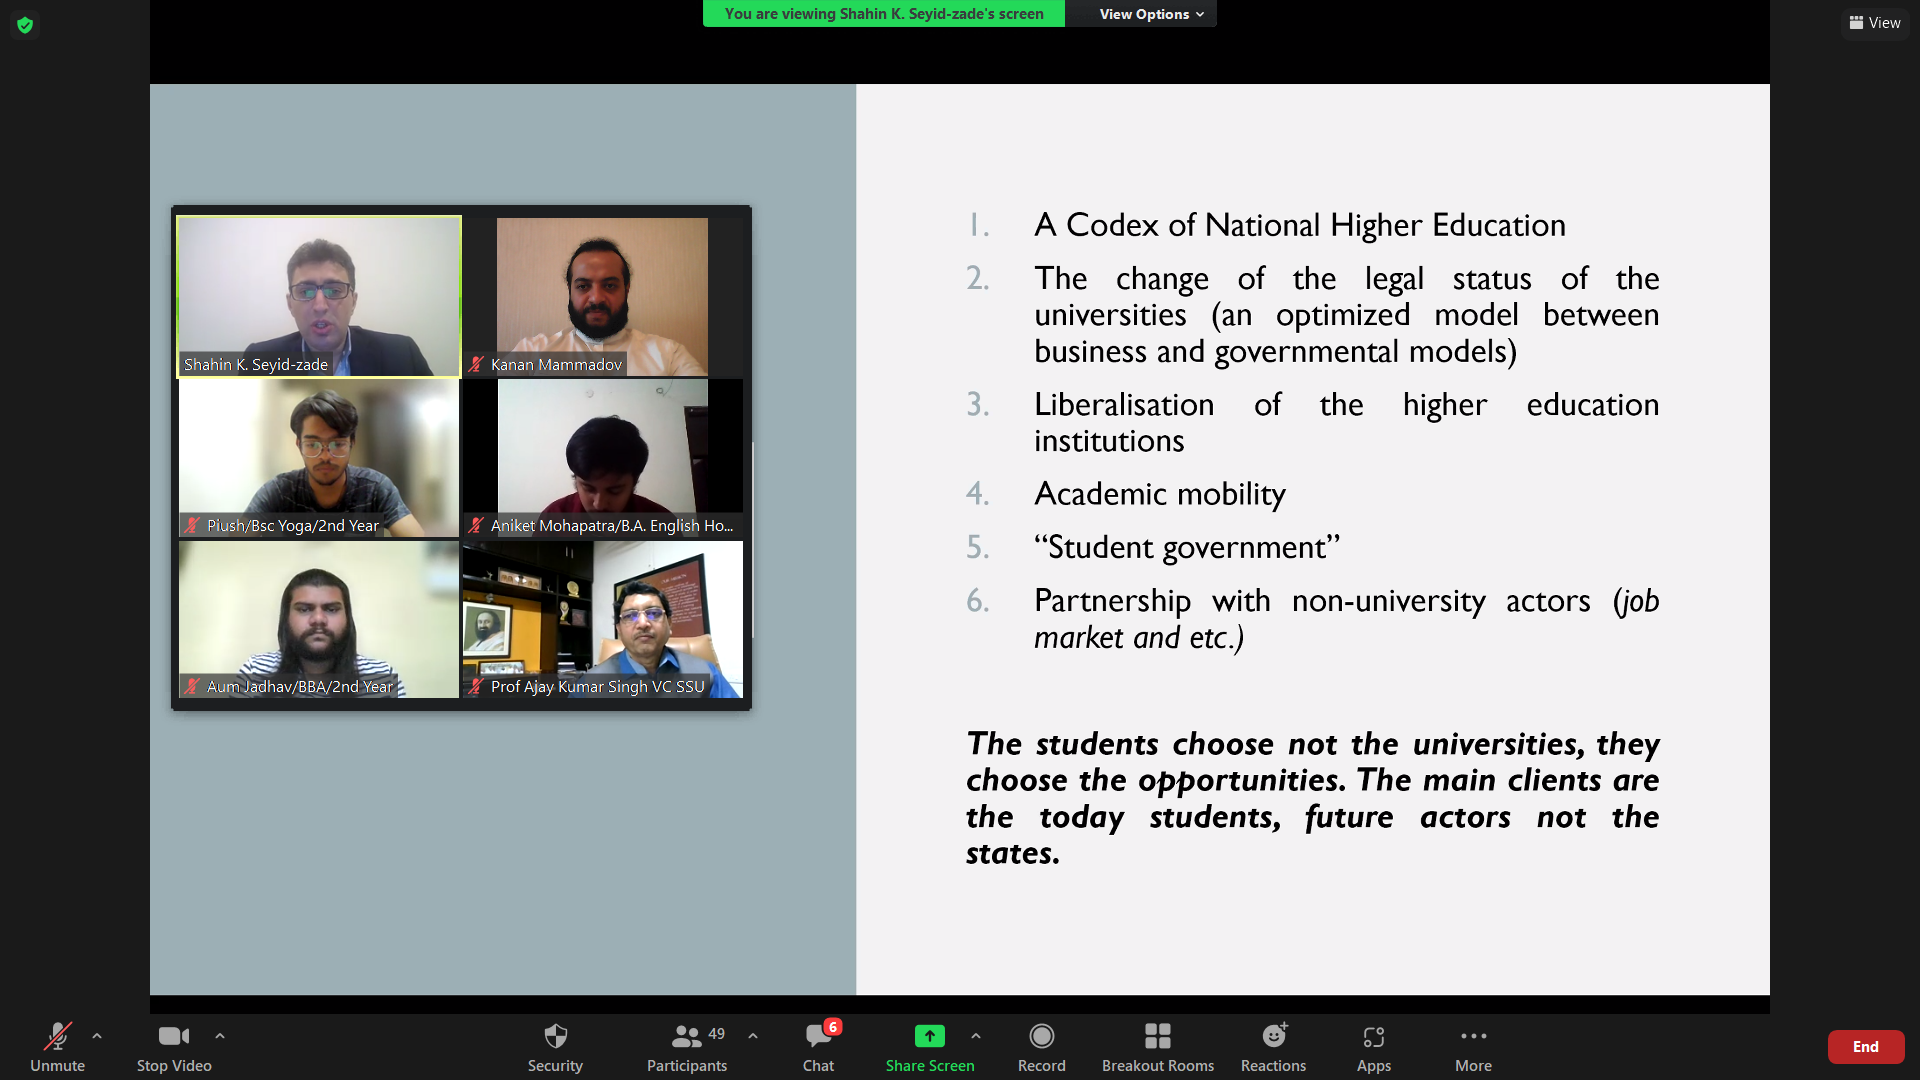The image size is (1920, 1080).
Task: Open the View Options dropdown
Action: point(1150,14)
